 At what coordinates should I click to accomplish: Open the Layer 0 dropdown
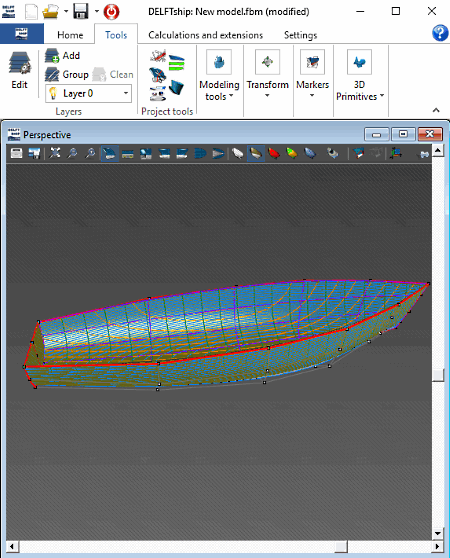[x=126, y=93]
